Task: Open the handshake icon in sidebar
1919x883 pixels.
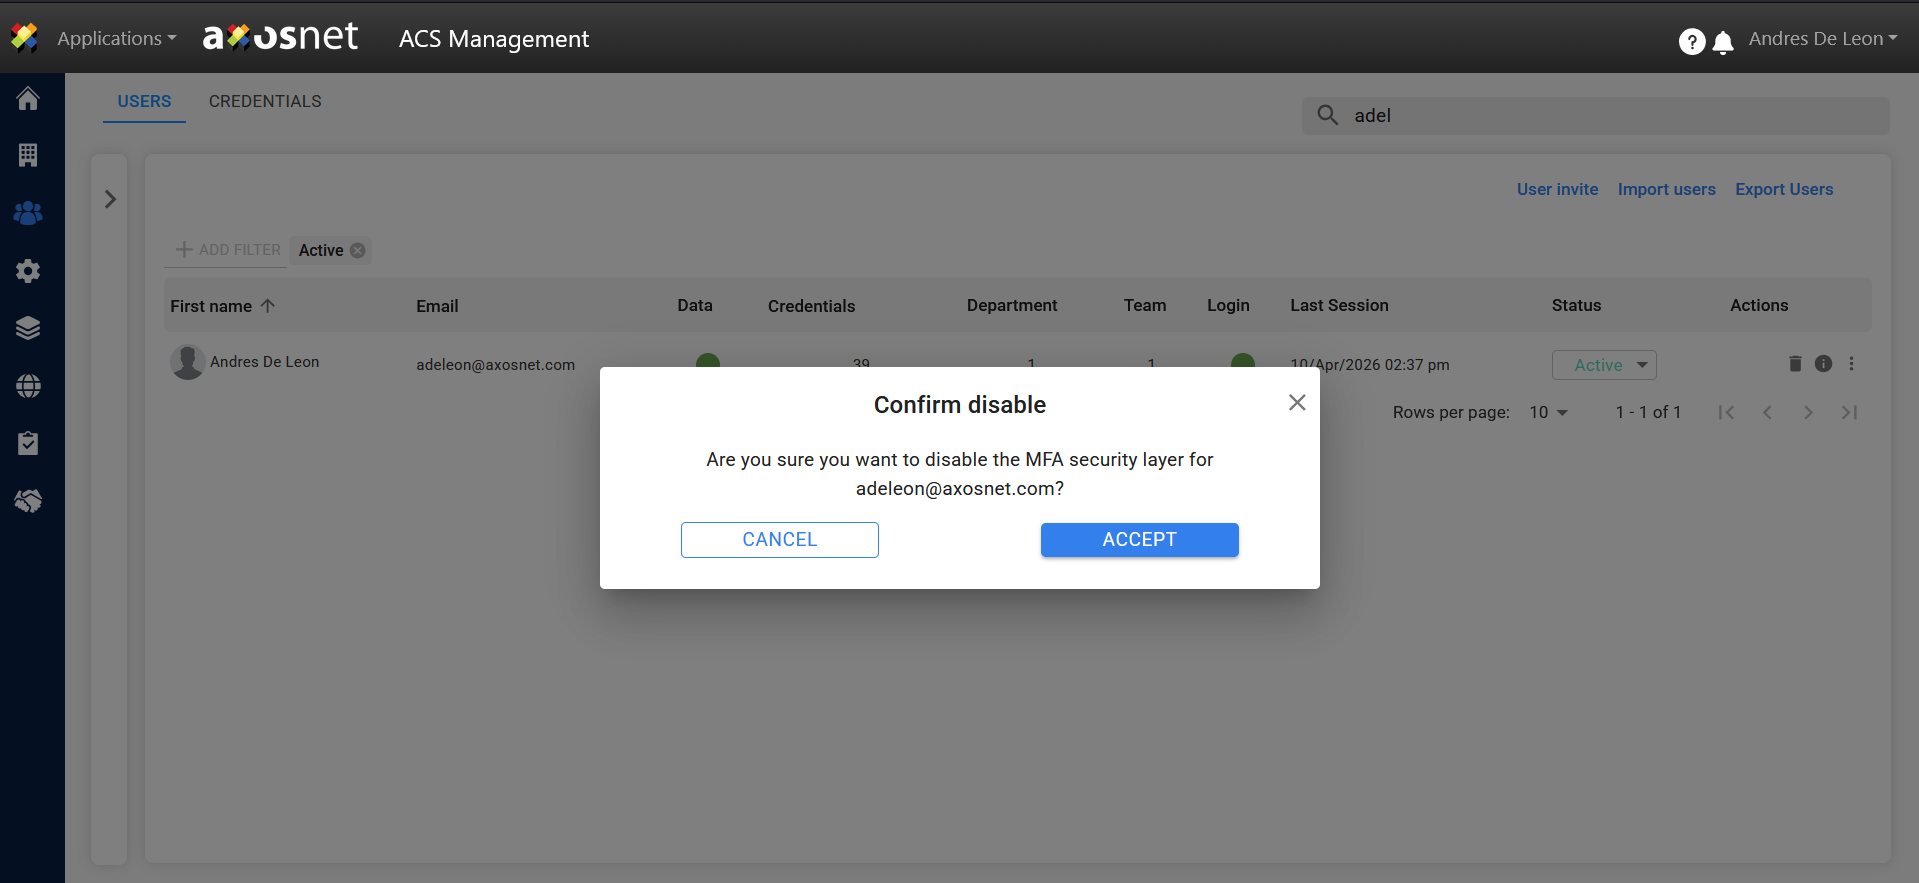Action: (28, 501)
